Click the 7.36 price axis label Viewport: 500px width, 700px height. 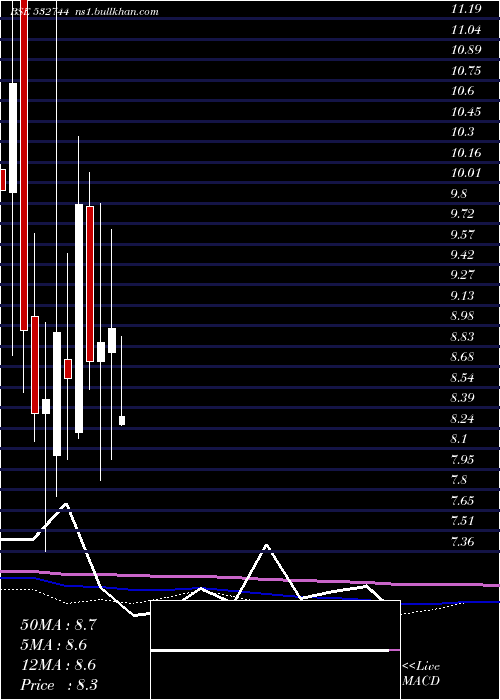coord(462,542)
